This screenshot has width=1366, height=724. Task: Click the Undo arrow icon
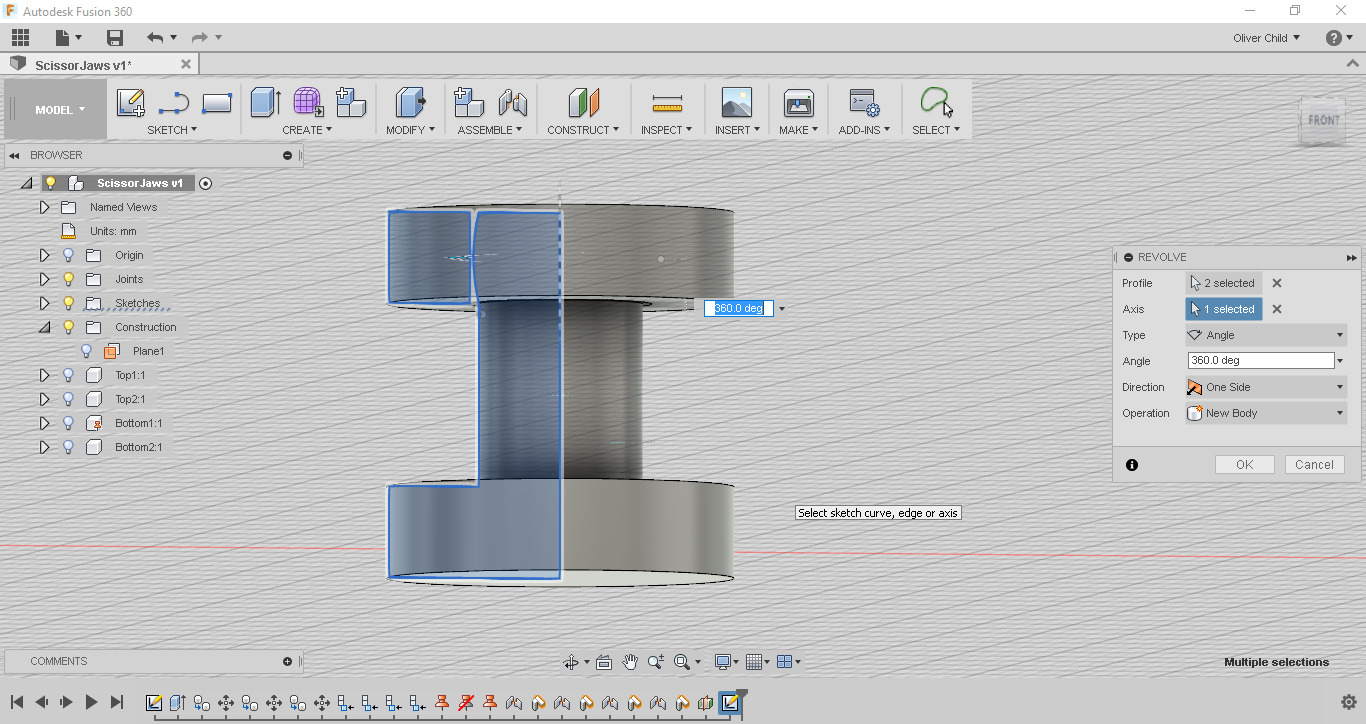click(x=155, y=38)
